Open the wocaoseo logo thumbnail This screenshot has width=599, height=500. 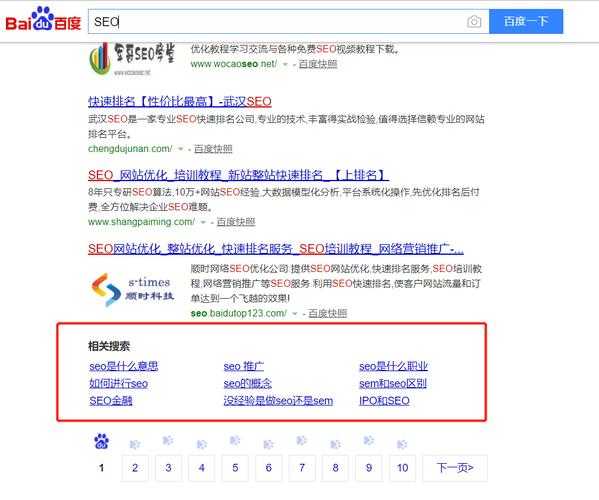pos(132,58)
